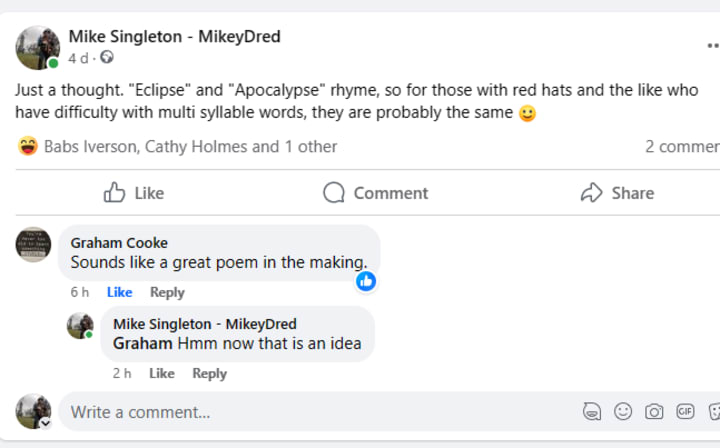
Task: Click the sticker icon in comment box
Action: (714, 412)
